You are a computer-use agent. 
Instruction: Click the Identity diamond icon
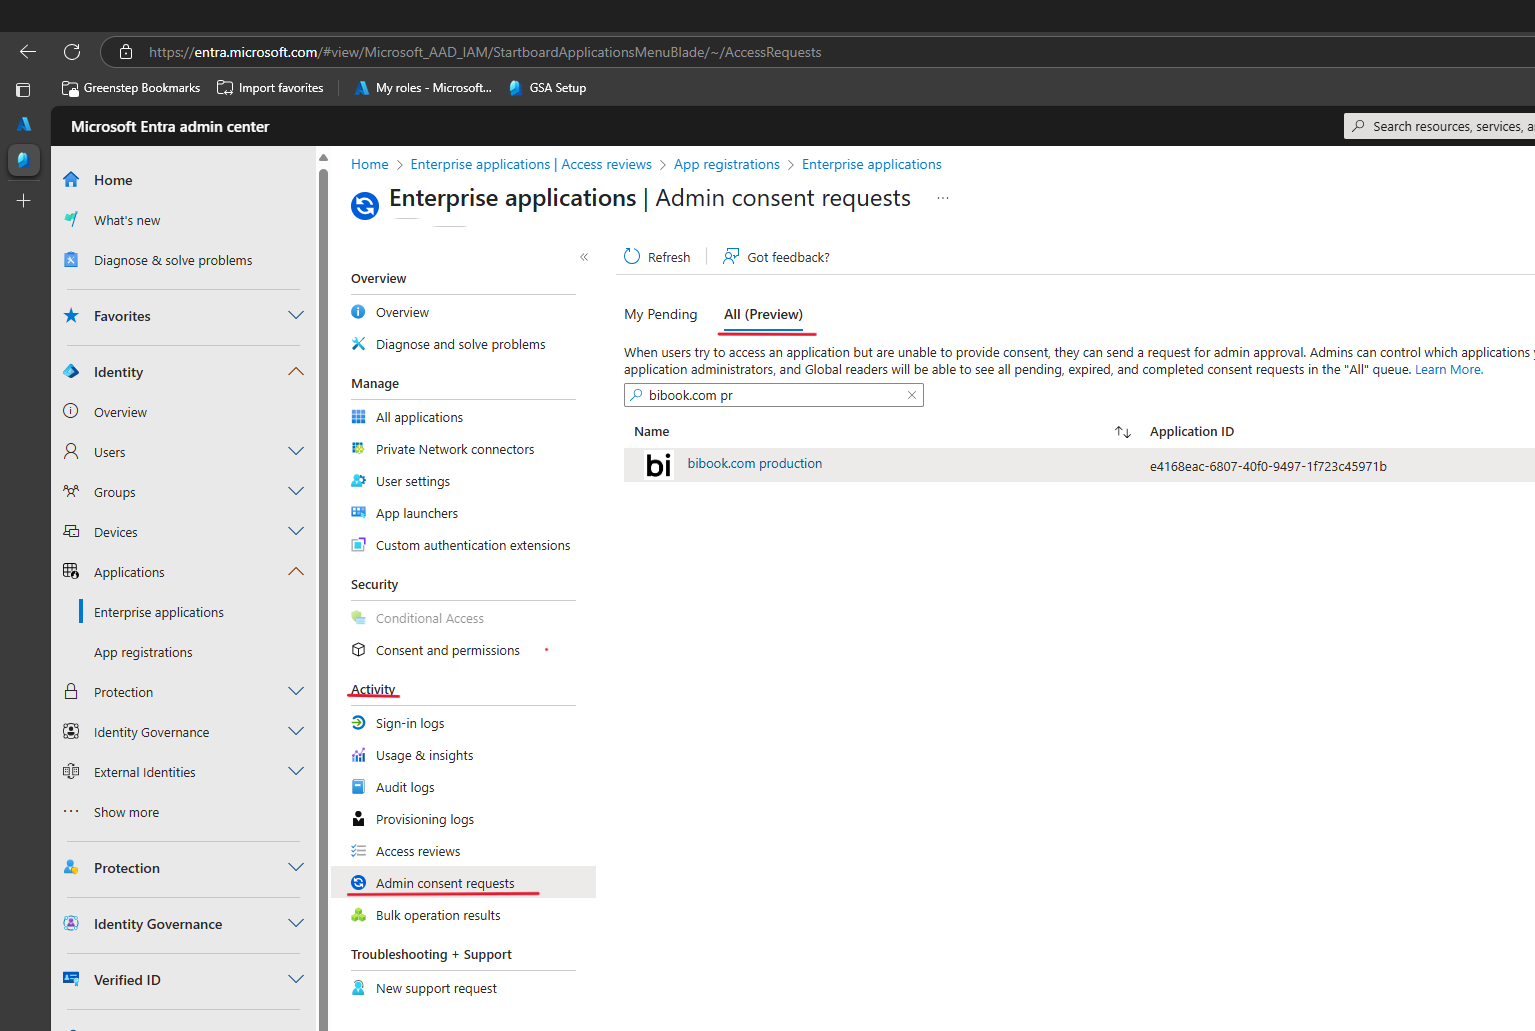pos(71,372)
